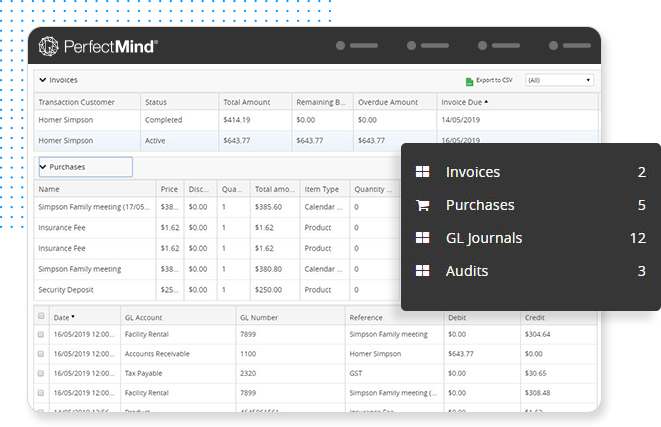Image resolution: width=661 pixels, height=427 pixels.
Task: Click the Audits grid icon in popup
Action: coord(422,271)
